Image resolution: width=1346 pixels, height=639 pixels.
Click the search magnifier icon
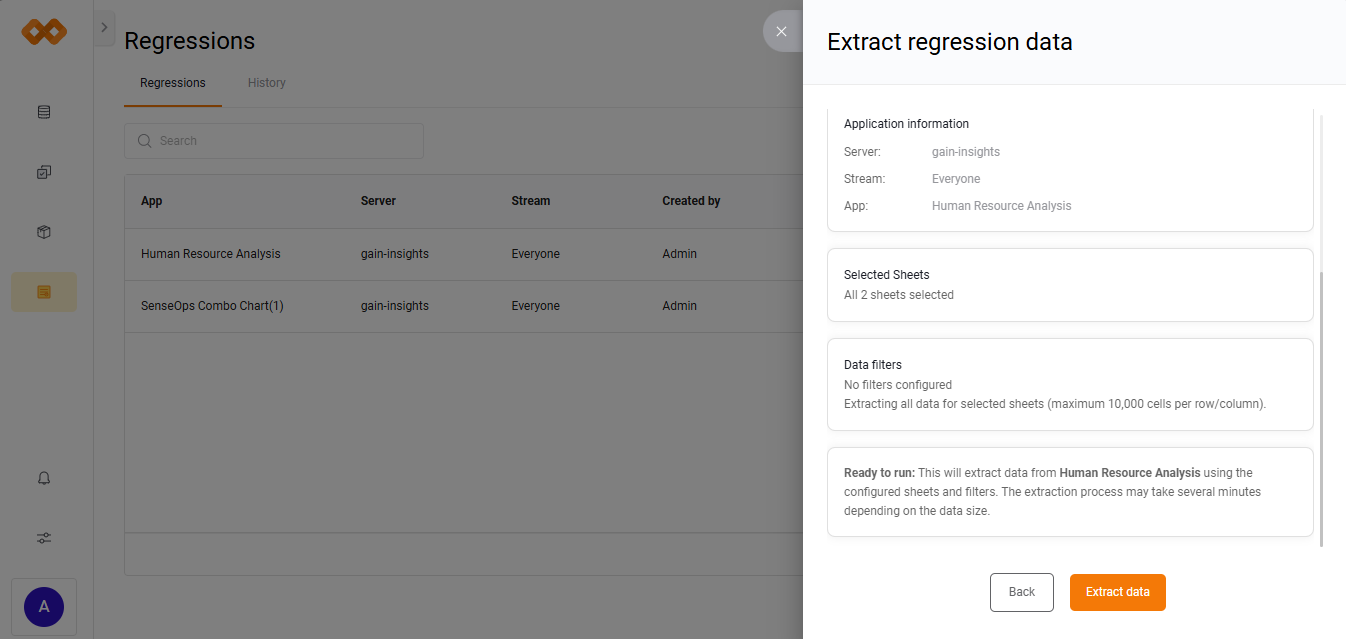click(x=145, y=140)
